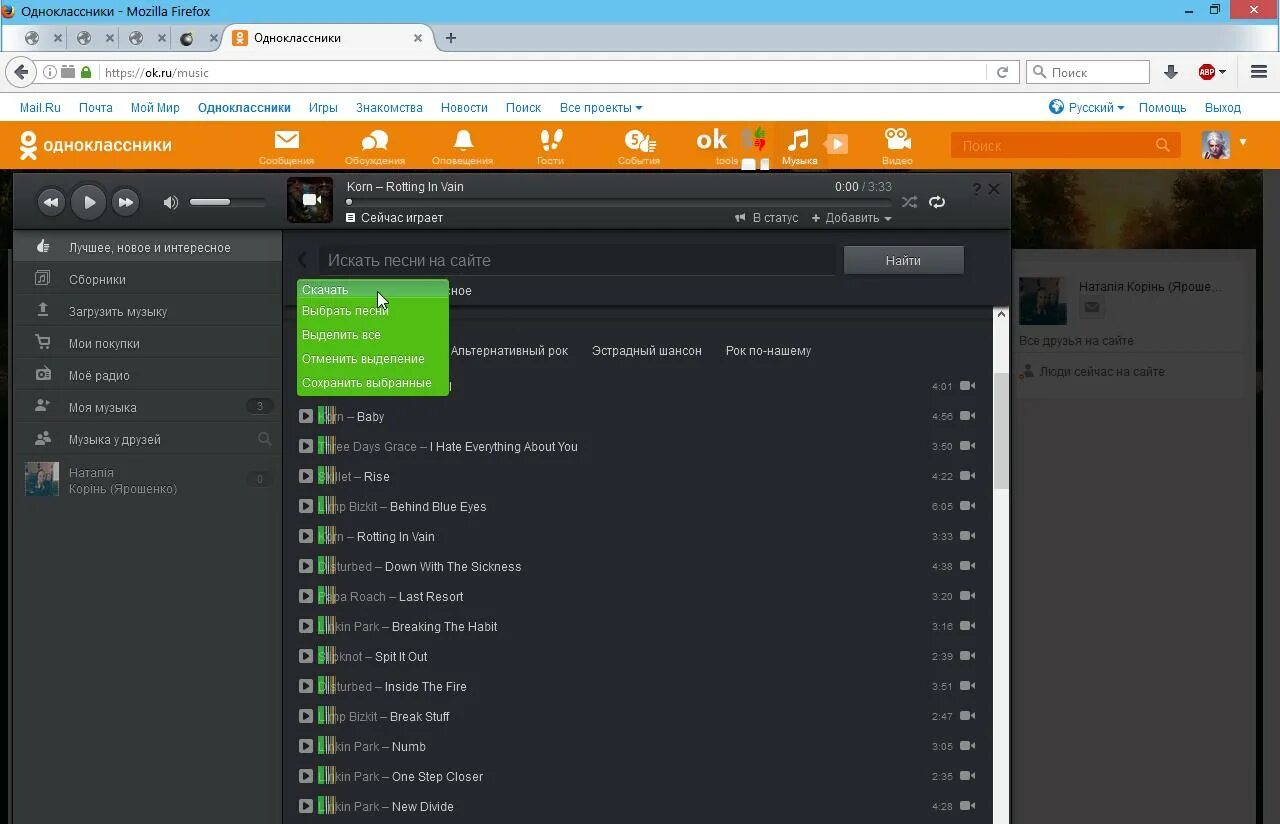Screen dimensions: 1280x824
Task: Go to previous track
Action: click(x=51, y=202)
